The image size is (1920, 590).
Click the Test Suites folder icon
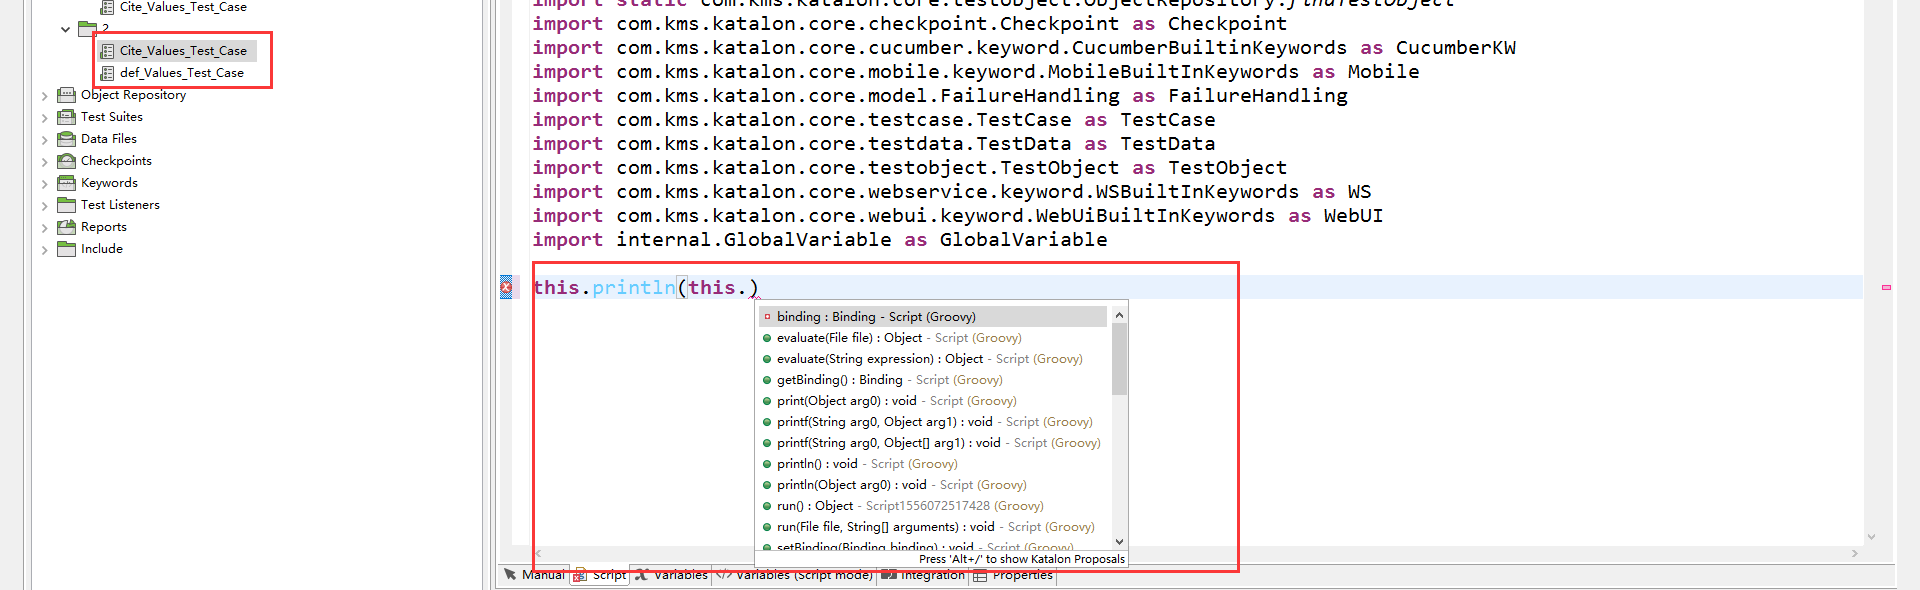click(67, 117)
